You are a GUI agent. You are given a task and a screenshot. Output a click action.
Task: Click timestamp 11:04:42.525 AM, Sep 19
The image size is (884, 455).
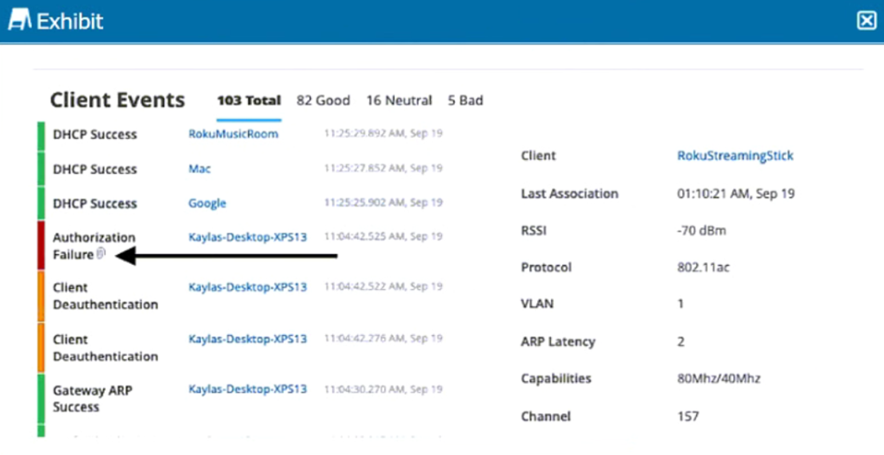coord(383,236)
